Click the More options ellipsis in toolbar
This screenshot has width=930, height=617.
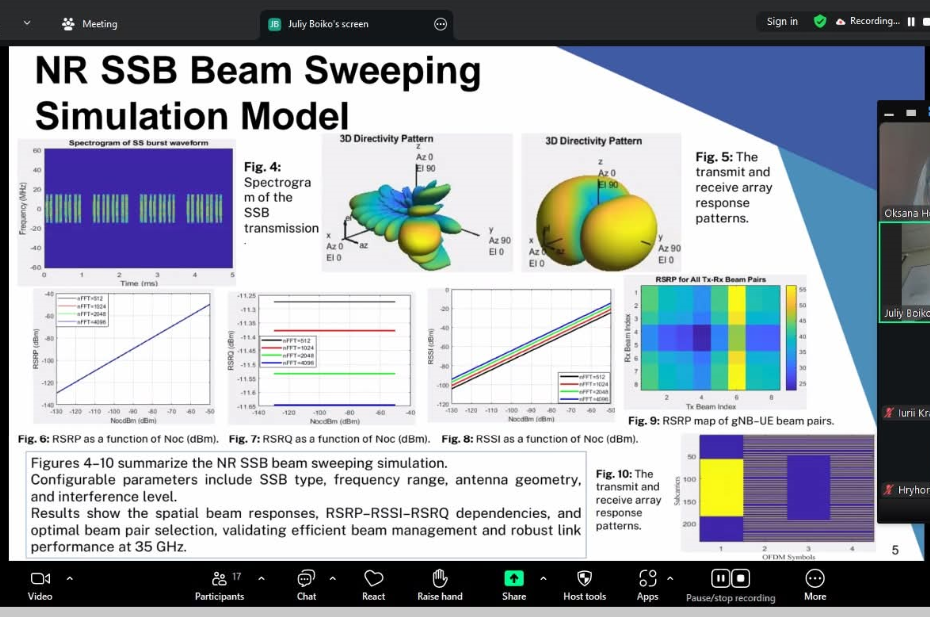(815, 579)
